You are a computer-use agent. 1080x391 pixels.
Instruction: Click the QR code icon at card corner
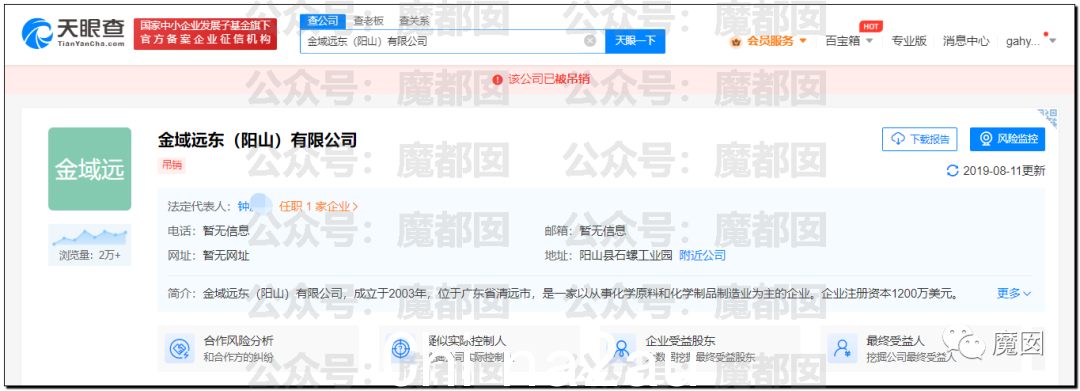(1048, 118)
